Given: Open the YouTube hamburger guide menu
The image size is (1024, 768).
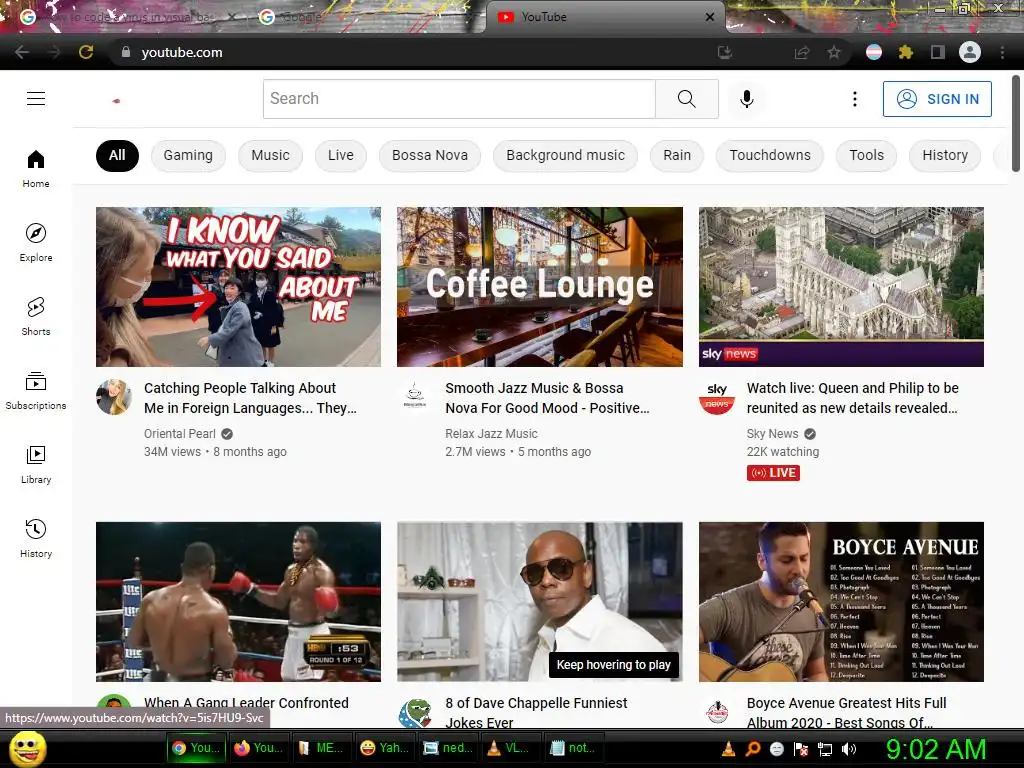Looking at the screenshot, I should (36, 99).
